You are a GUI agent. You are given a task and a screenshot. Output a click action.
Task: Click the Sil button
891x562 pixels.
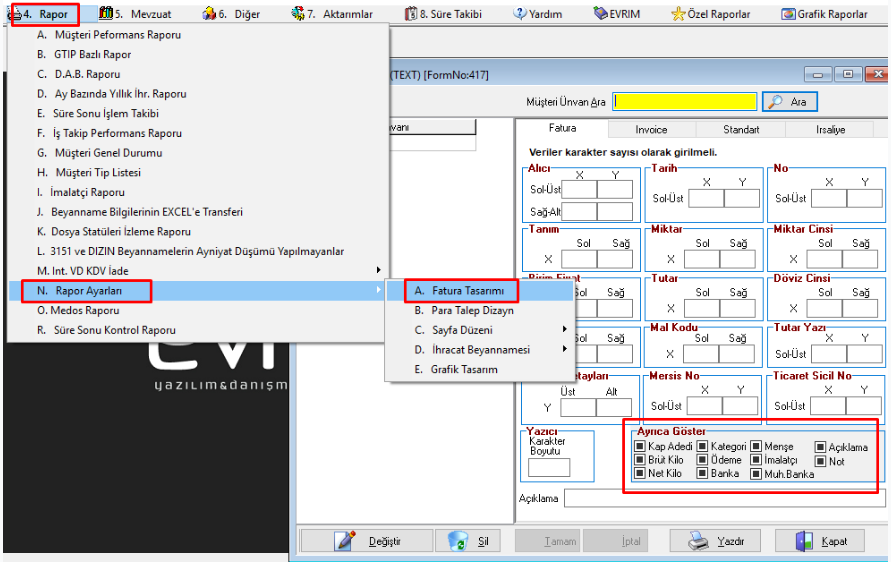(468, 541)
